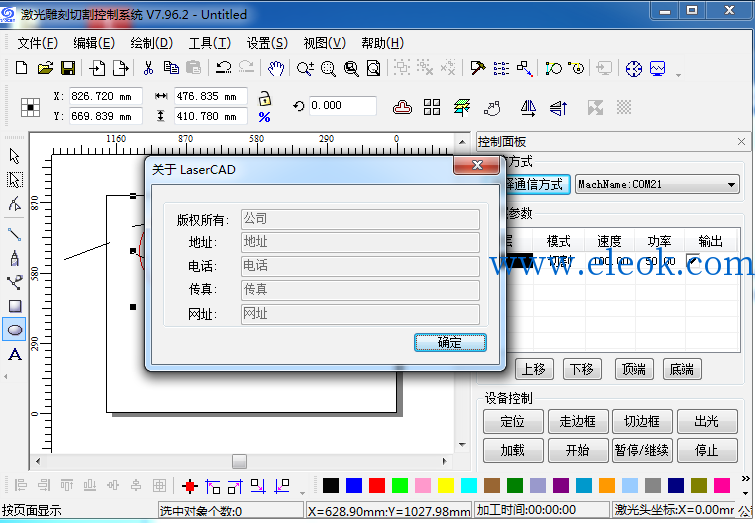
Task: Open the 视图(V) menu
Action: (x=325, y=43)
